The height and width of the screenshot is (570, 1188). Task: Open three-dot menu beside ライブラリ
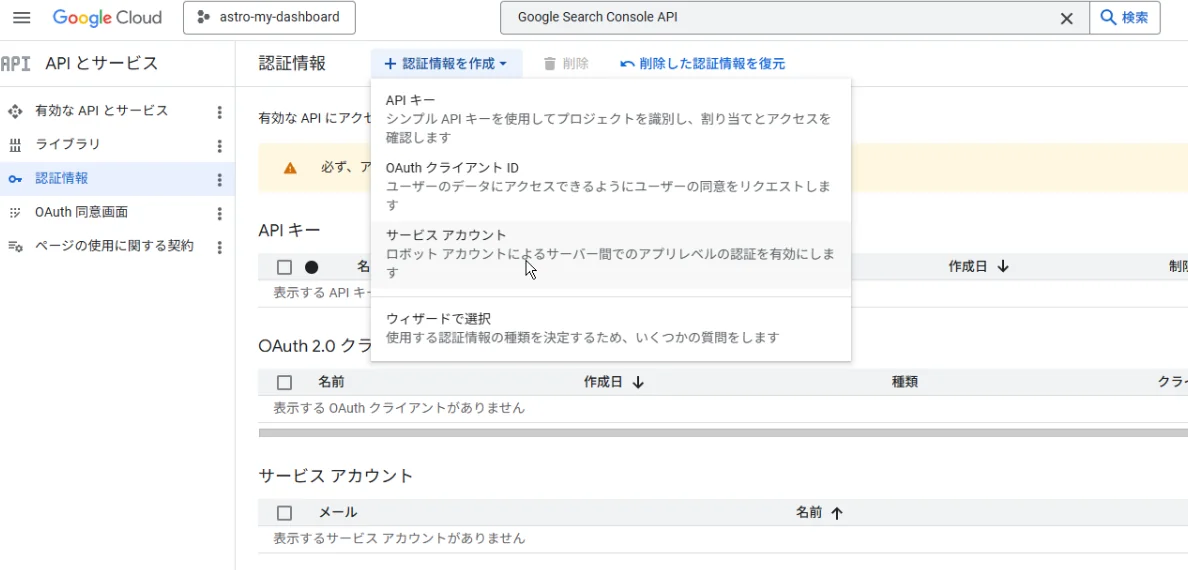coord(219,146)
